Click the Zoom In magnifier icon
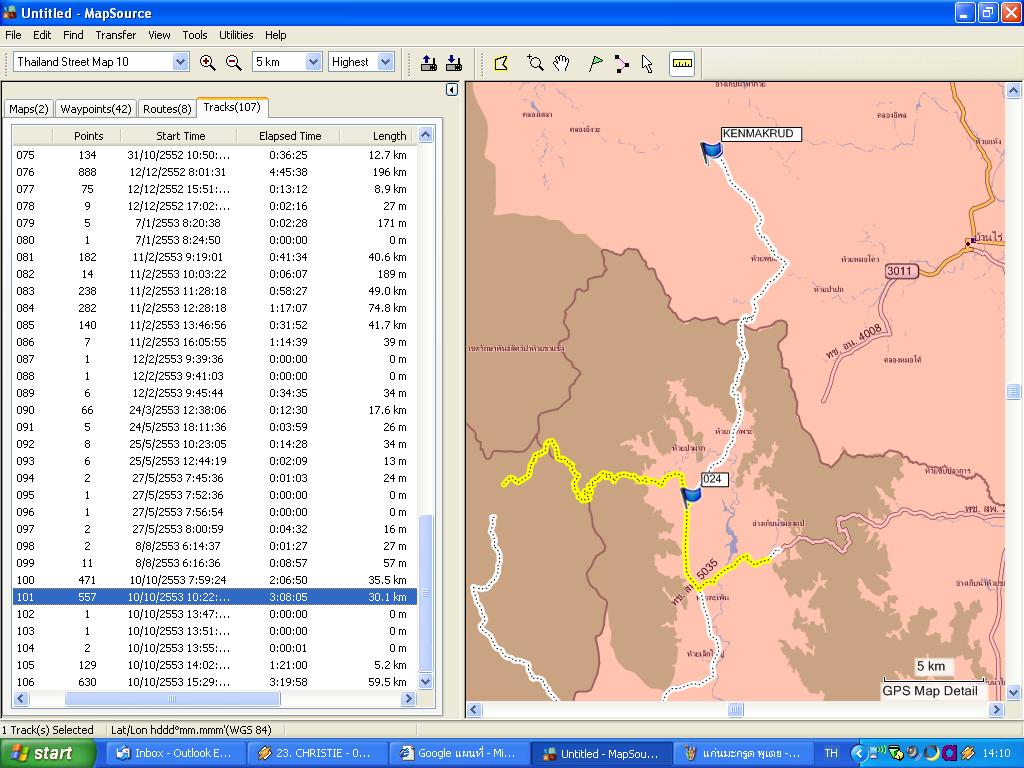 (x=208, y=62)
